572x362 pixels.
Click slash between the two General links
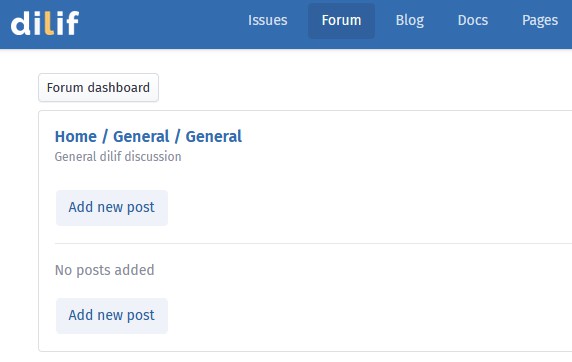coord(178,136)
